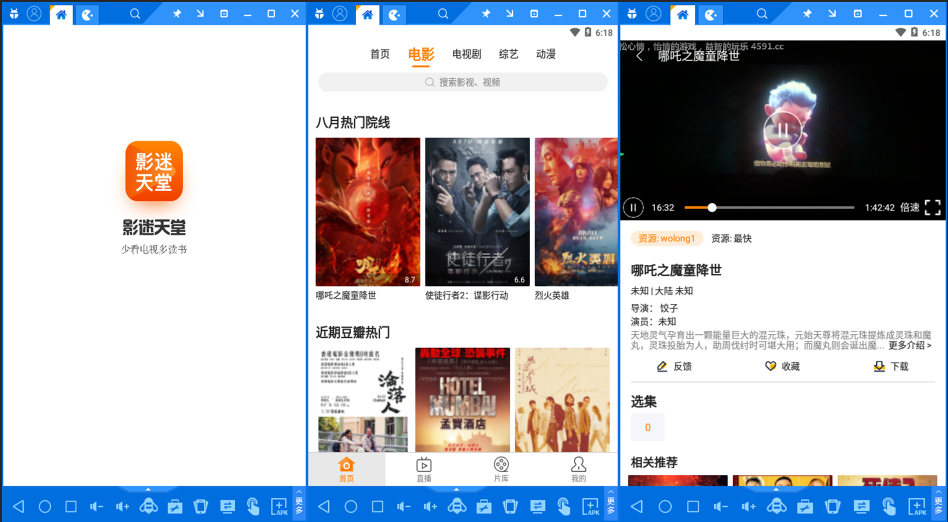Click the 影迷天堂 app logo on splash screen

click(x=154, y=171)
